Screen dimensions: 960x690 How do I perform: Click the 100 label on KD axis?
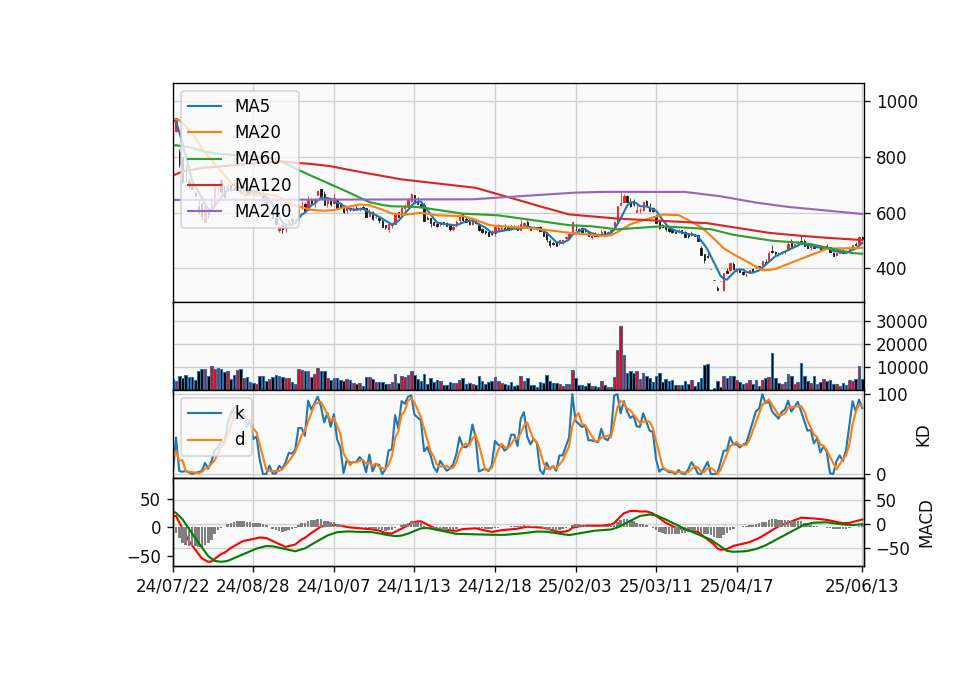point(892,395)
